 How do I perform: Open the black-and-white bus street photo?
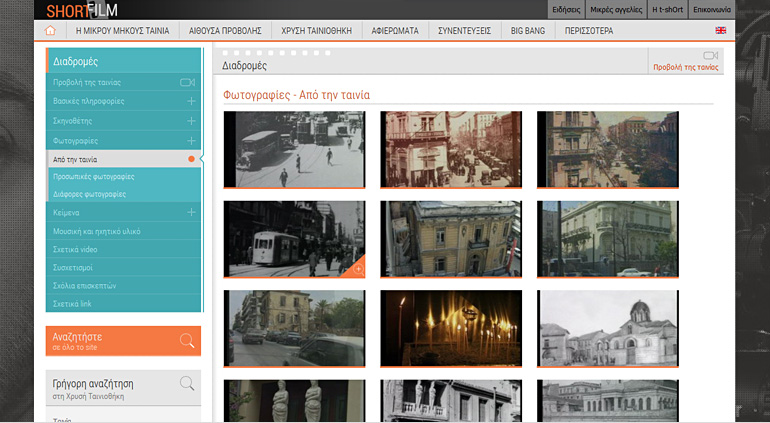tap(294, 149)
